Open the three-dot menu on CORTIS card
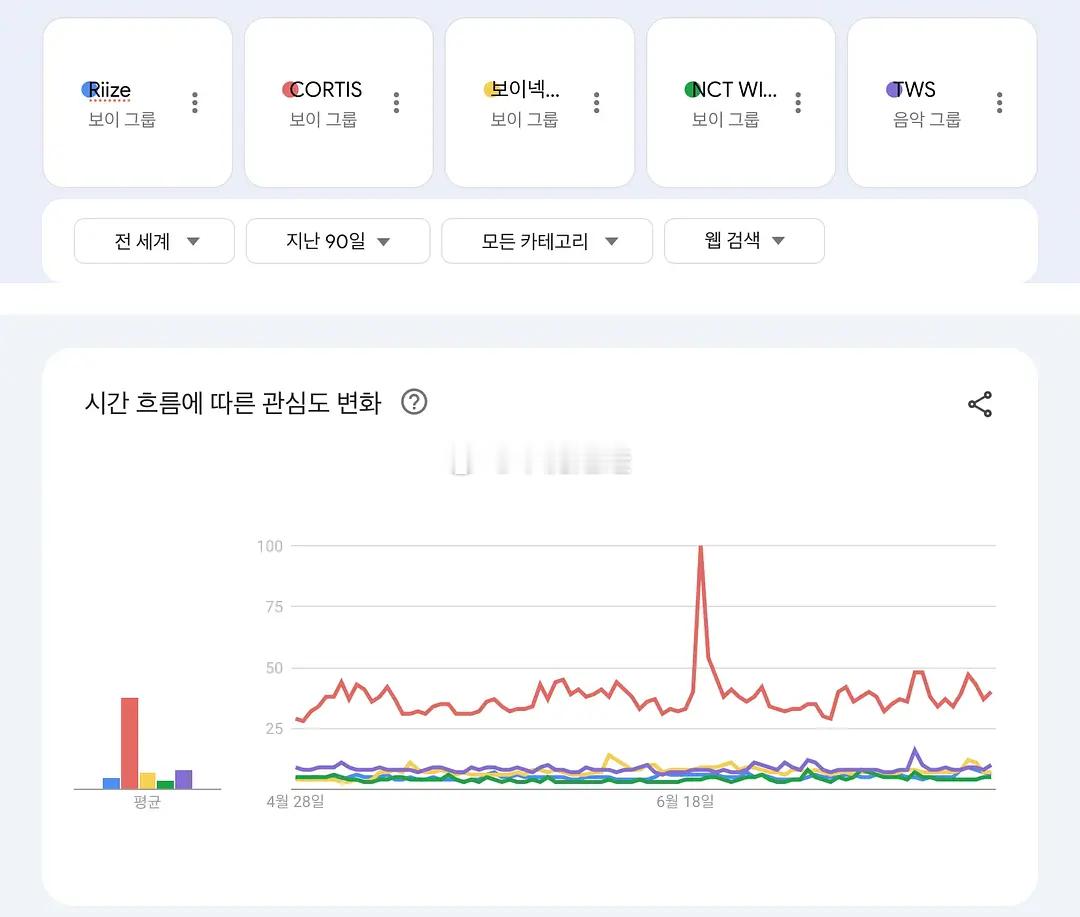Viewport: 1080px width, 917px height. [396, 103]
